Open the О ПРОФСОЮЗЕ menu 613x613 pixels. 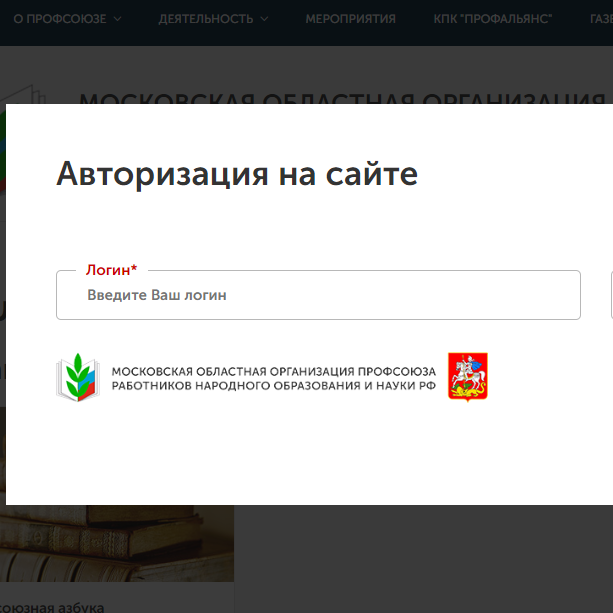tap(60, 19)
